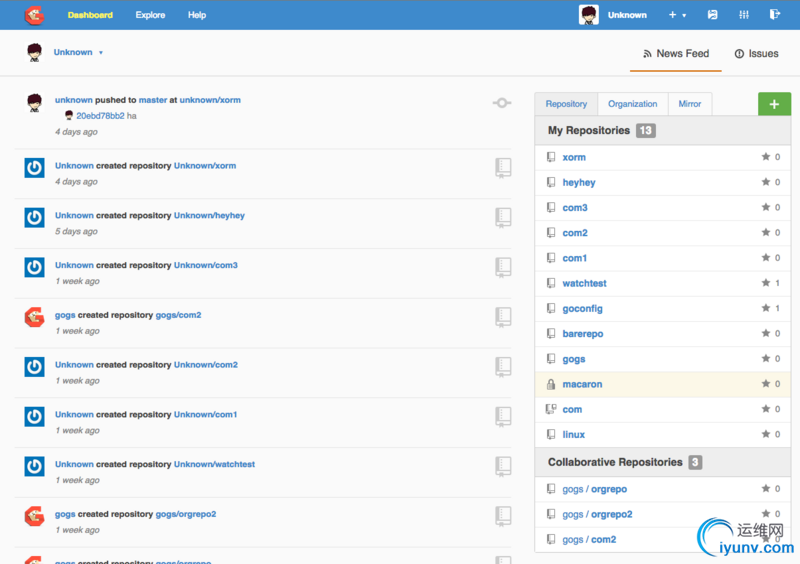Open the Issues tab
Viewport: 800px width, 564px height.
[x=756, y=54]
